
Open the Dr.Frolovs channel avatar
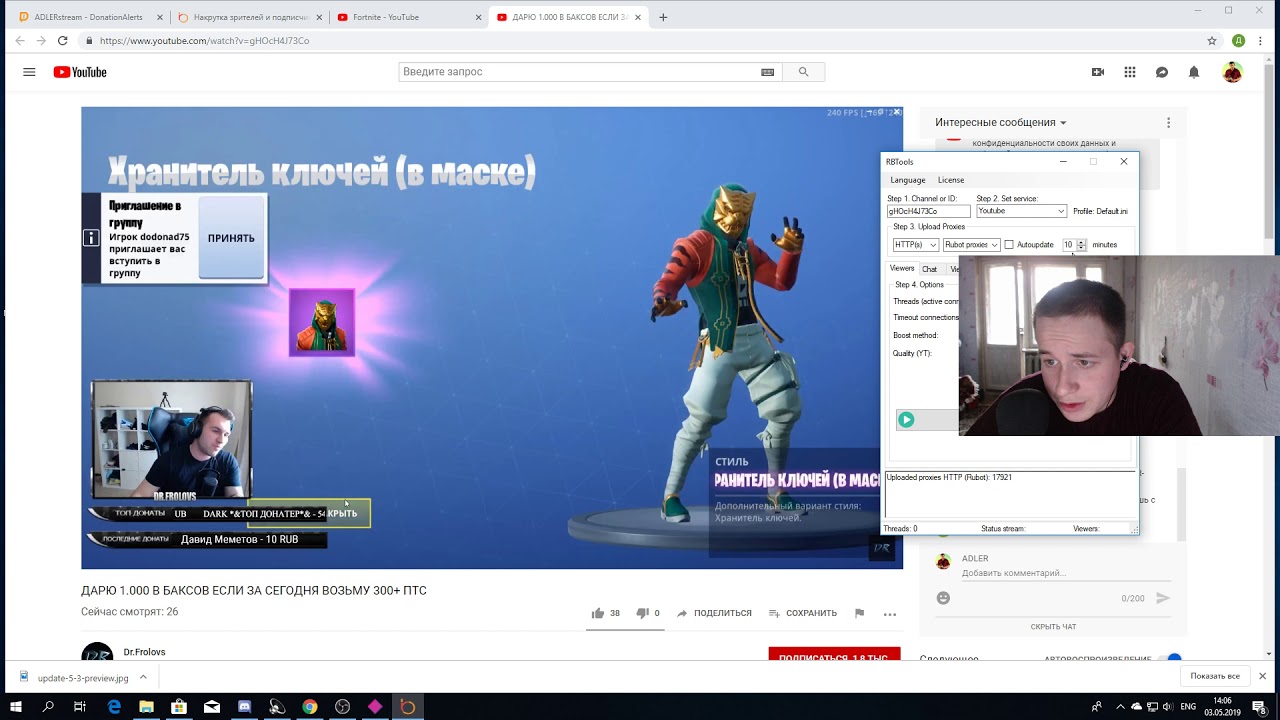click(x=97, y=653)
